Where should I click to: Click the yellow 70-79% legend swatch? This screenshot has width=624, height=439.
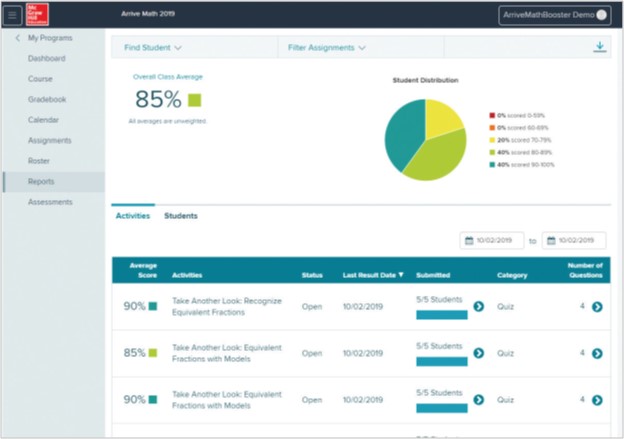(x=492, y=140)
